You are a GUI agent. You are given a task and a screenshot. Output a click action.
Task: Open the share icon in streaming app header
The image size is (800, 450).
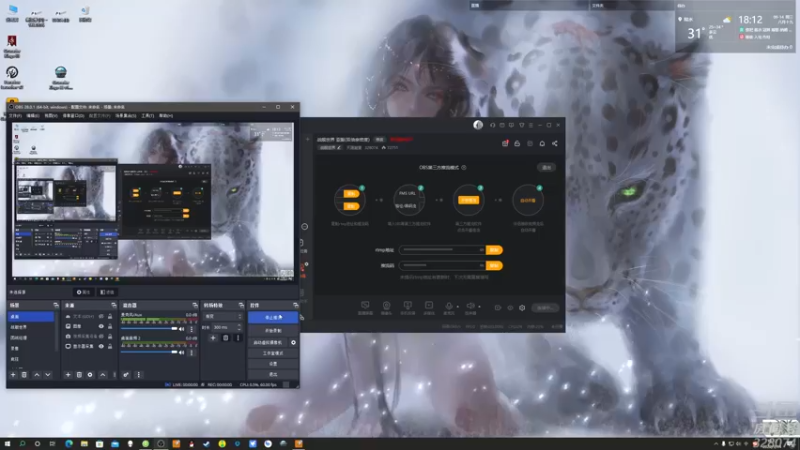coord(555,143)
